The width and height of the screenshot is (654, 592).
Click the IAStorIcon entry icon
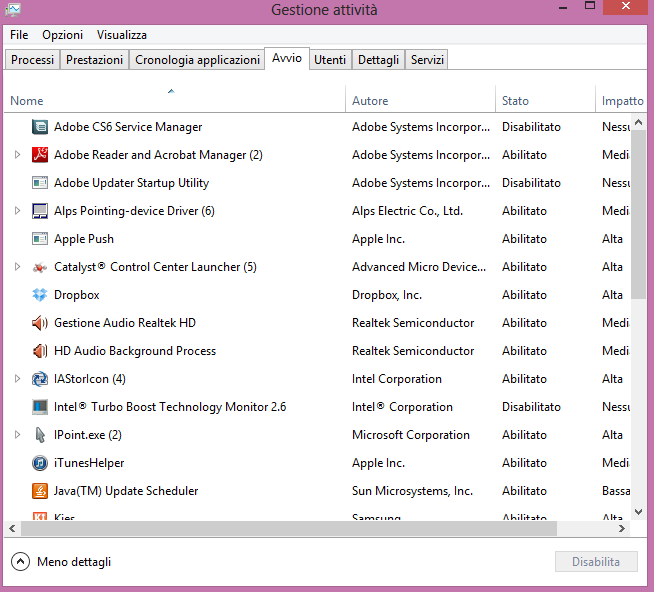[x=40, y=379]
